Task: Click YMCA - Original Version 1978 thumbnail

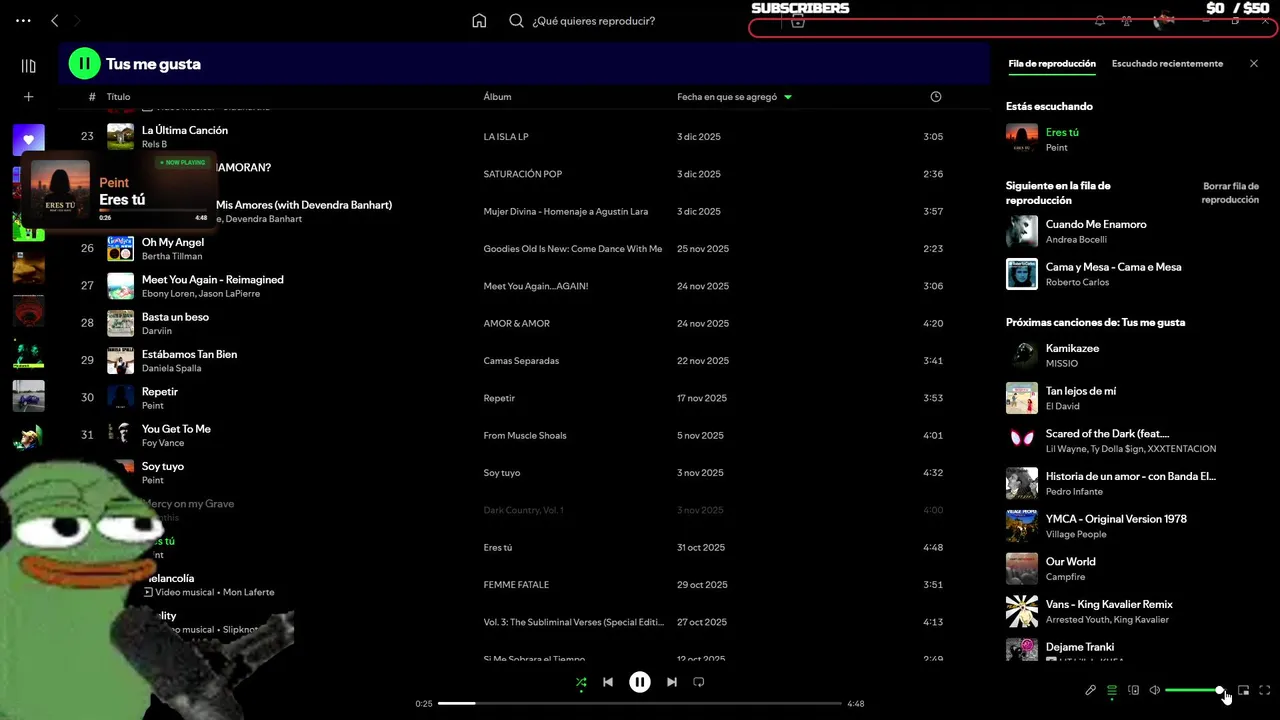Action: pyautogui.click(x=1022, y=526)
